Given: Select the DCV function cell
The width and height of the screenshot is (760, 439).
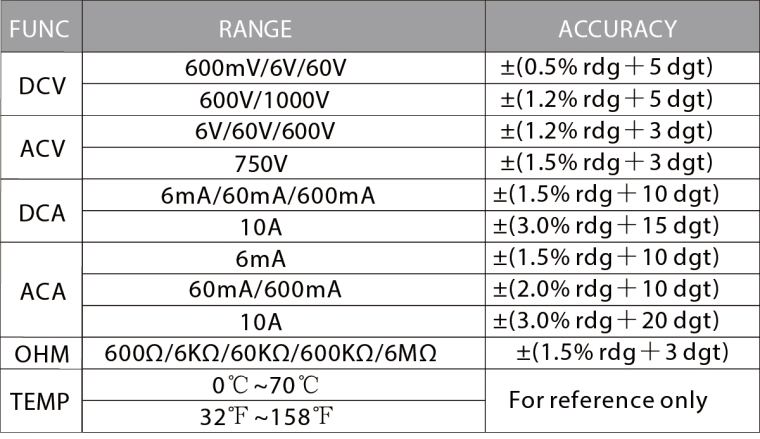Looking at the screenshot, I should coord(41,85).
